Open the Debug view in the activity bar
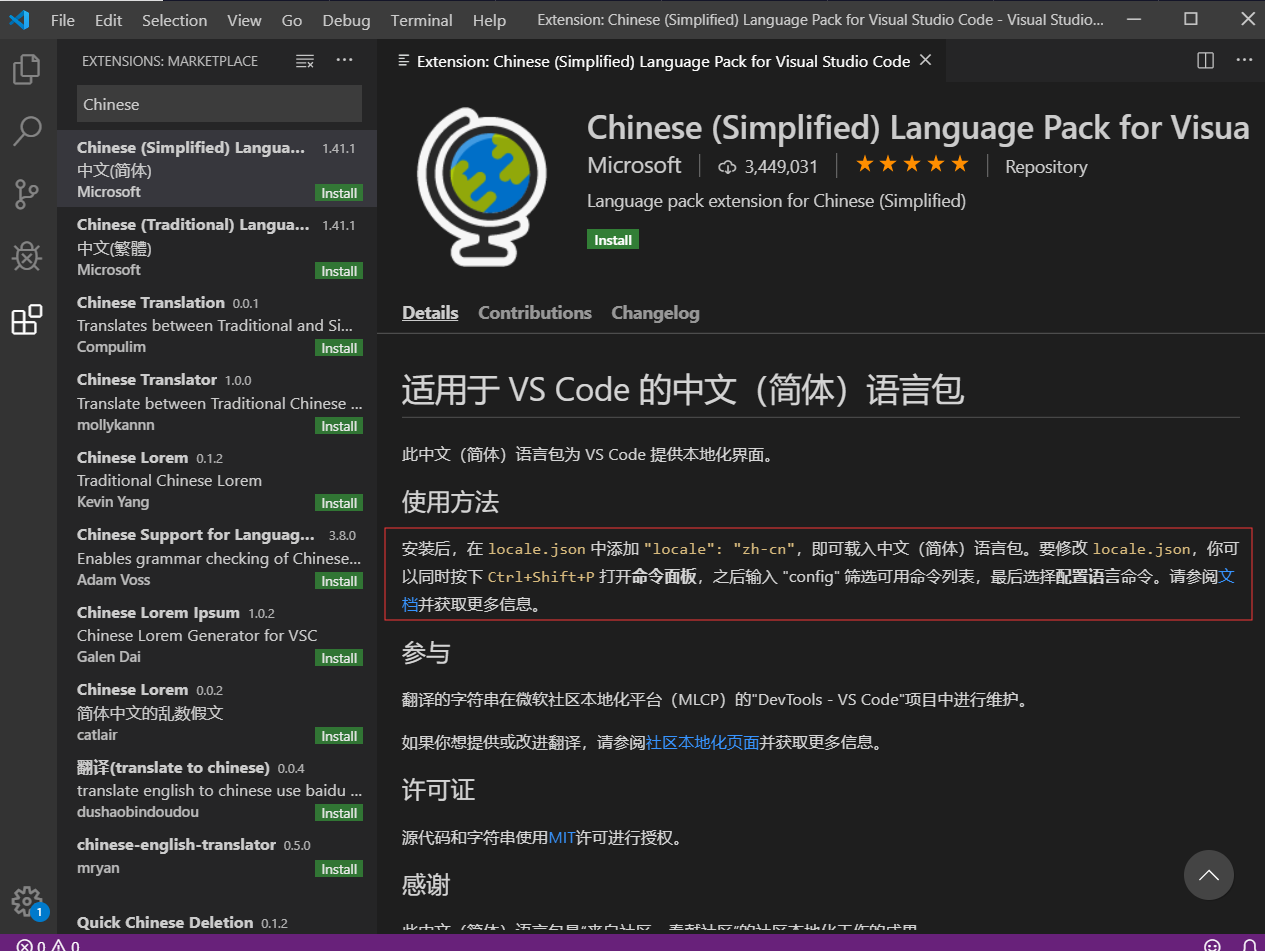 click(27, 256)
